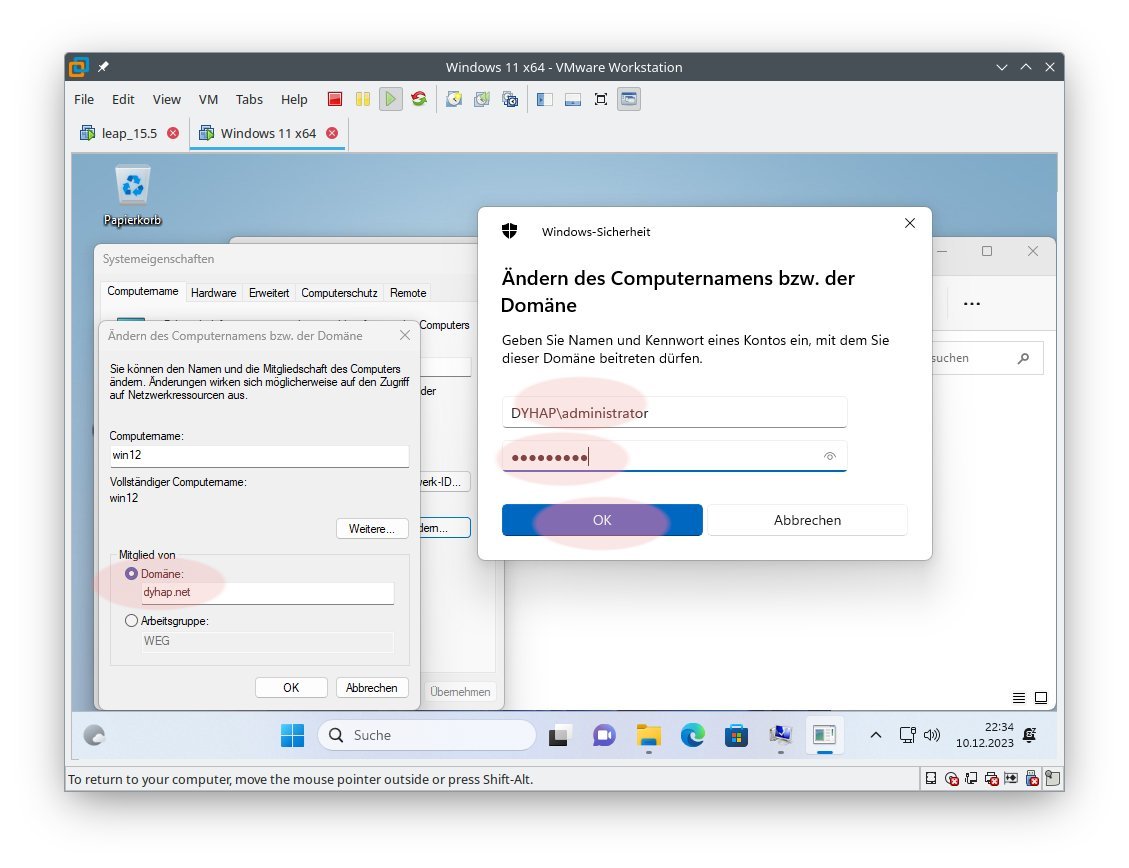Open Microsoft Edge from the taskbar
Screen dimensions: 1129x868
pos(693,736)
